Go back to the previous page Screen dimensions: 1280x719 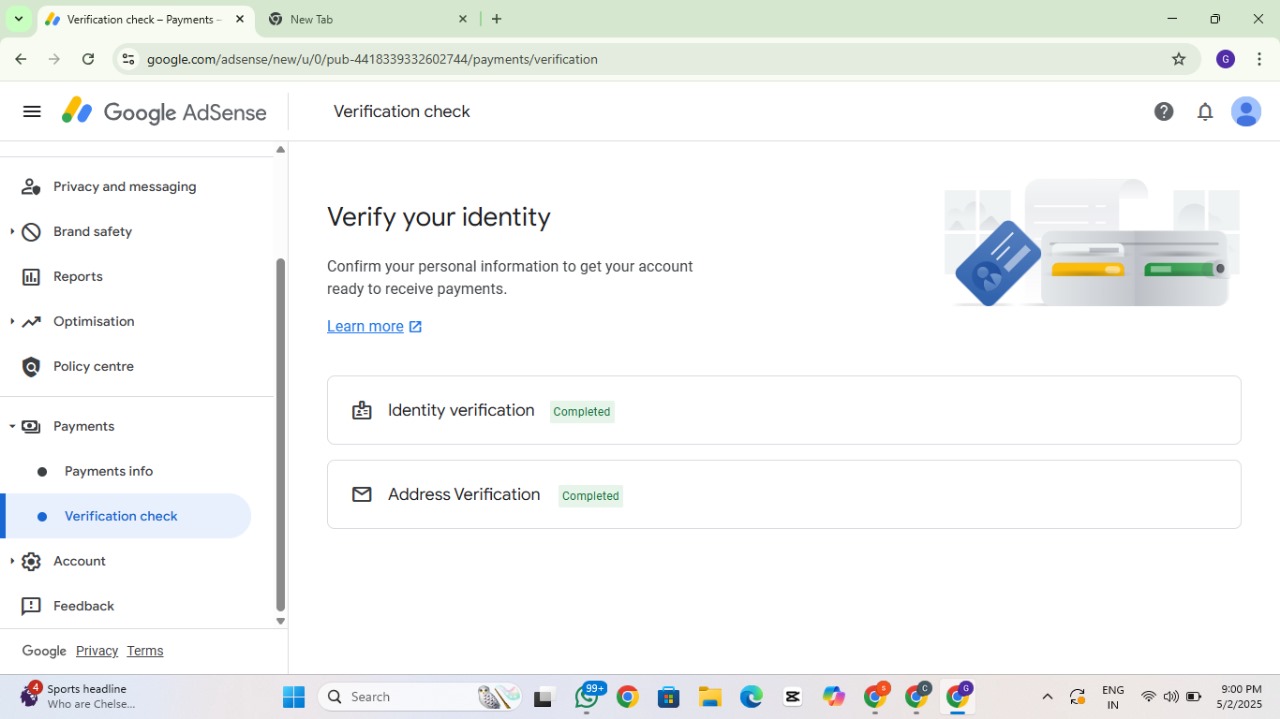(21, 59)
